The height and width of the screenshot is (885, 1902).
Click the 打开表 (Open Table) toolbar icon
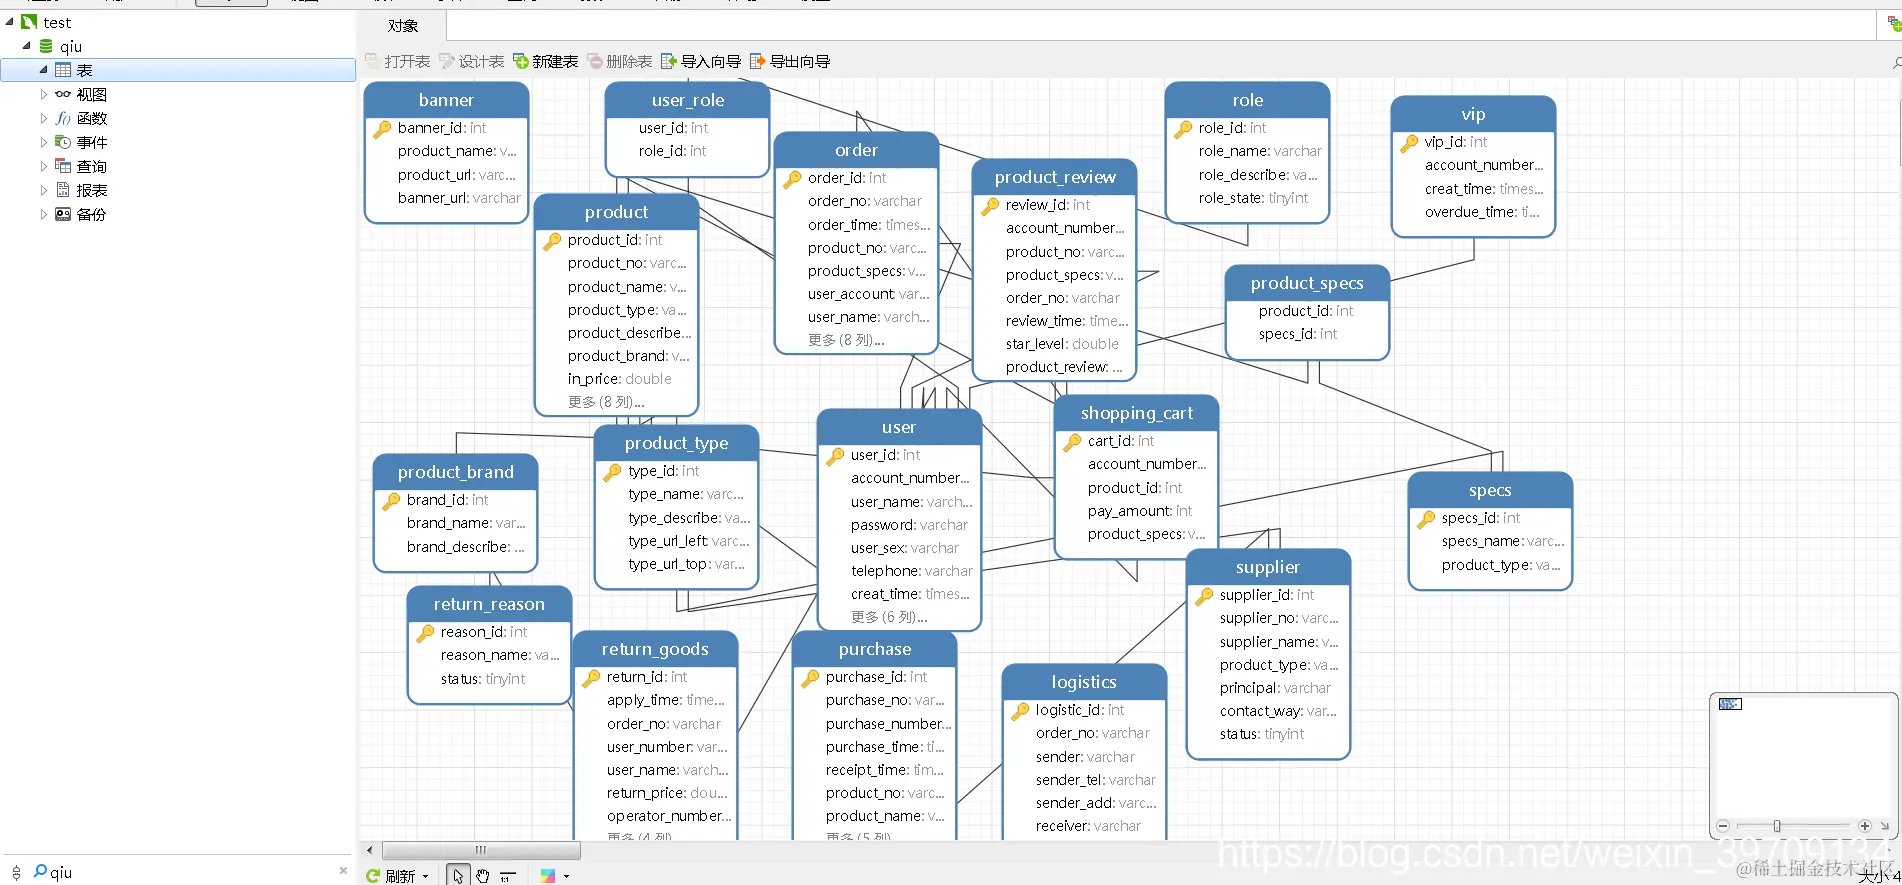tap(372, 61)
